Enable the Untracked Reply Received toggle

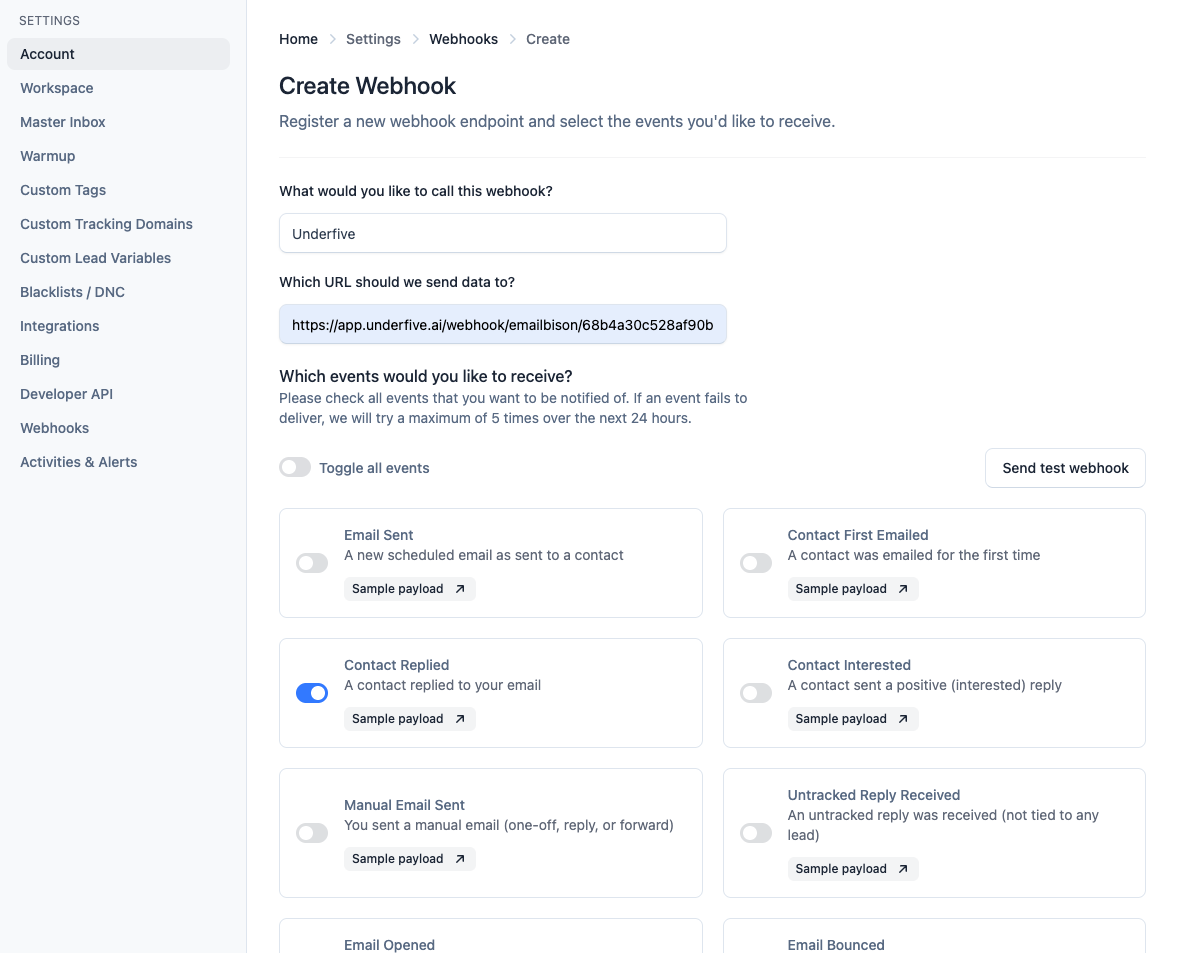click(x=755, y=833)
